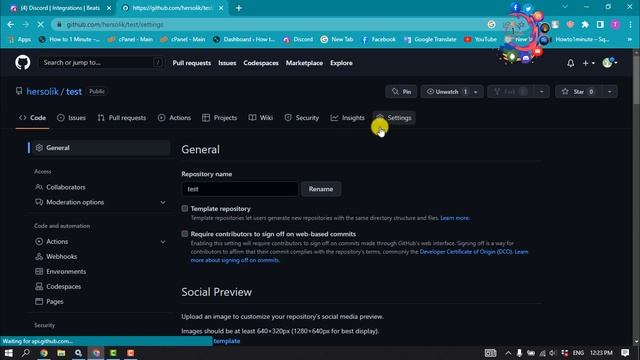
Task: Open the hersolik owner link
Action: coord(42,92)
